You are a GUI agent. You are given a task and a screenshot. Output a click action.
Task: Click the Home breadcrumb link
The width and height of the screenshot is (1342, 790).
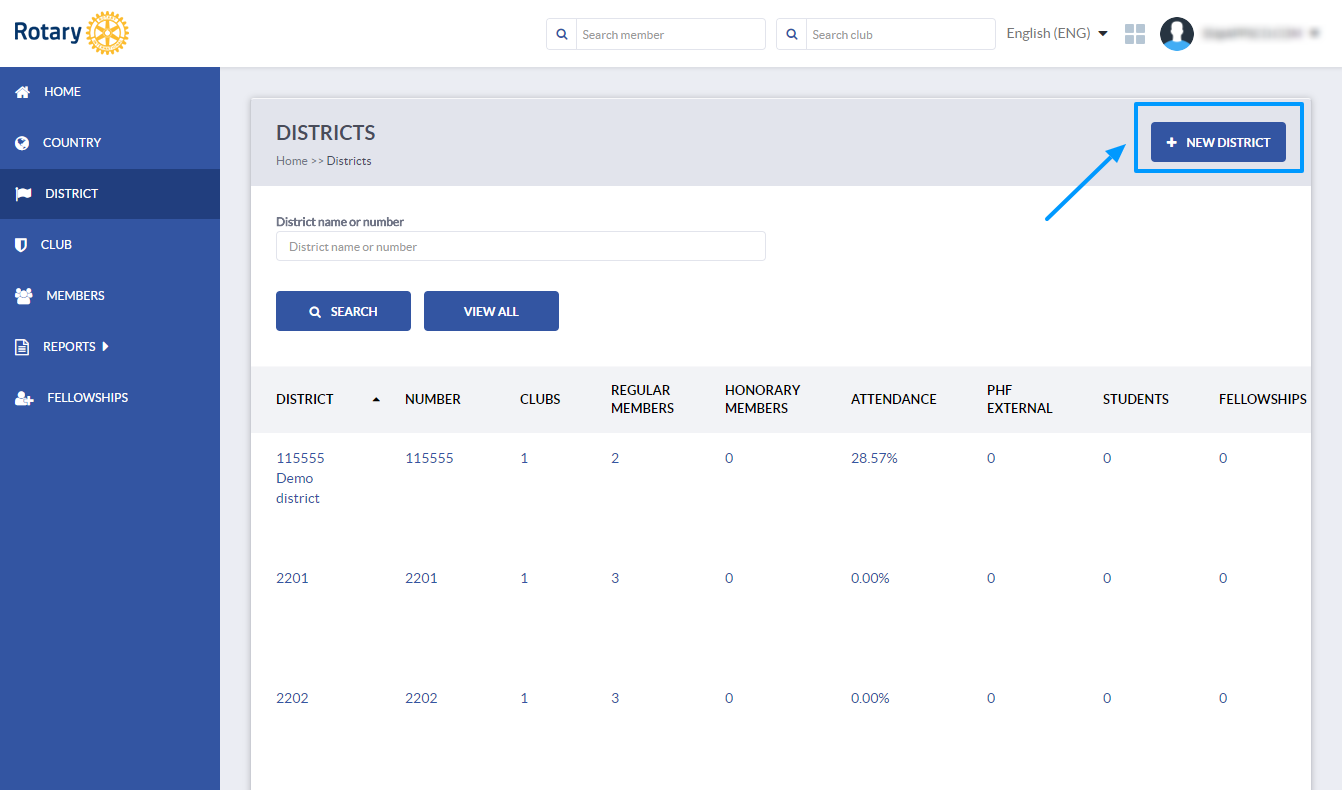(x=292, y=161)
